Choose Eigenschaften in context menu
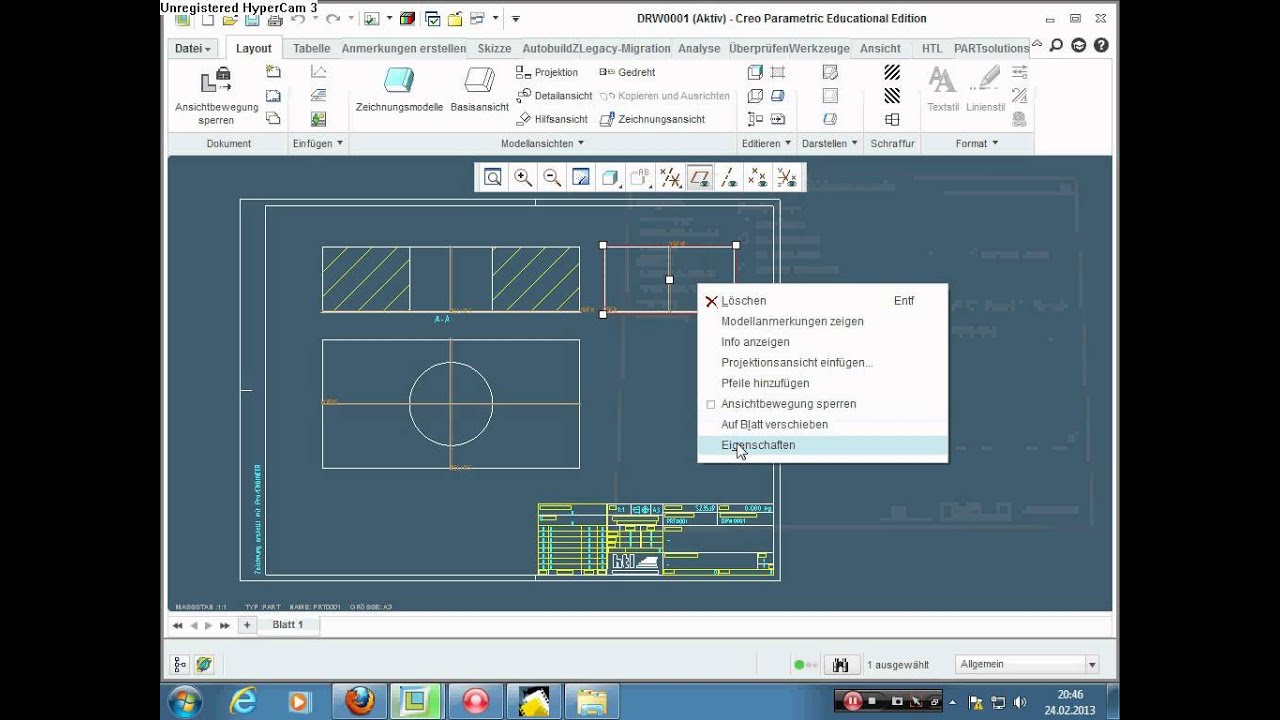This screenshot has height=720, width=1280. click(822, 445)
